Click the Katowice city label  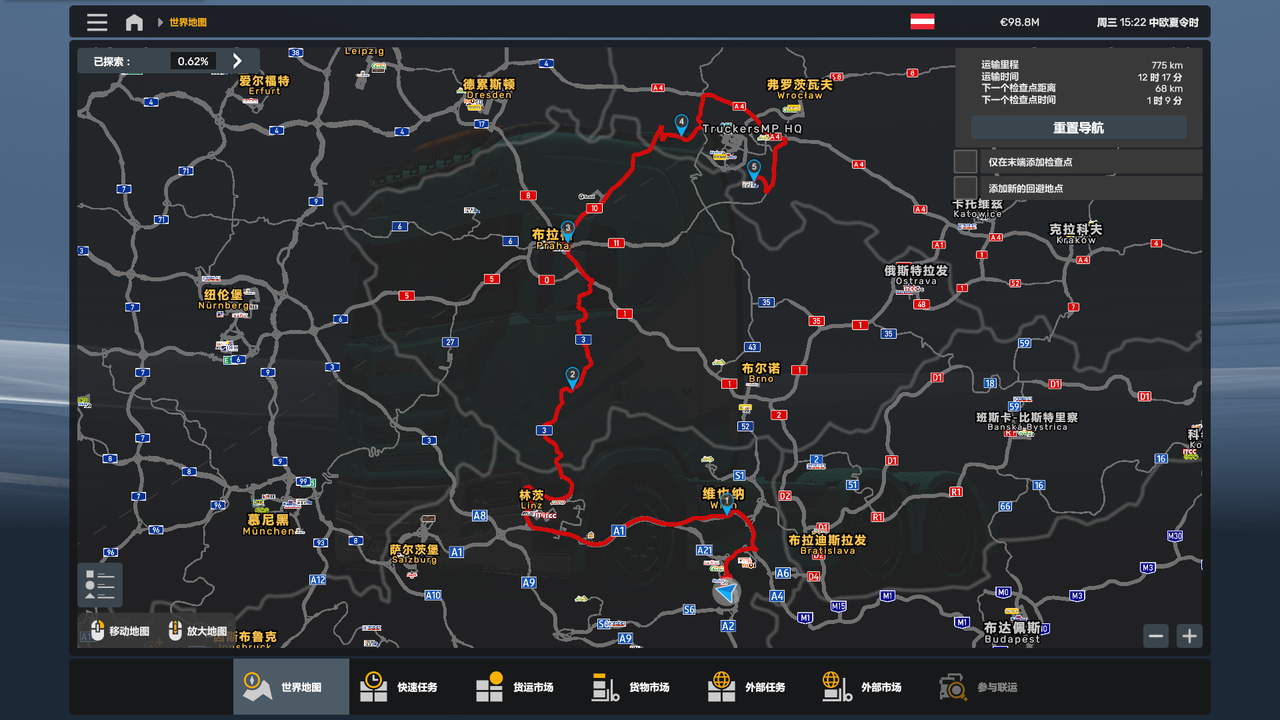977,208
